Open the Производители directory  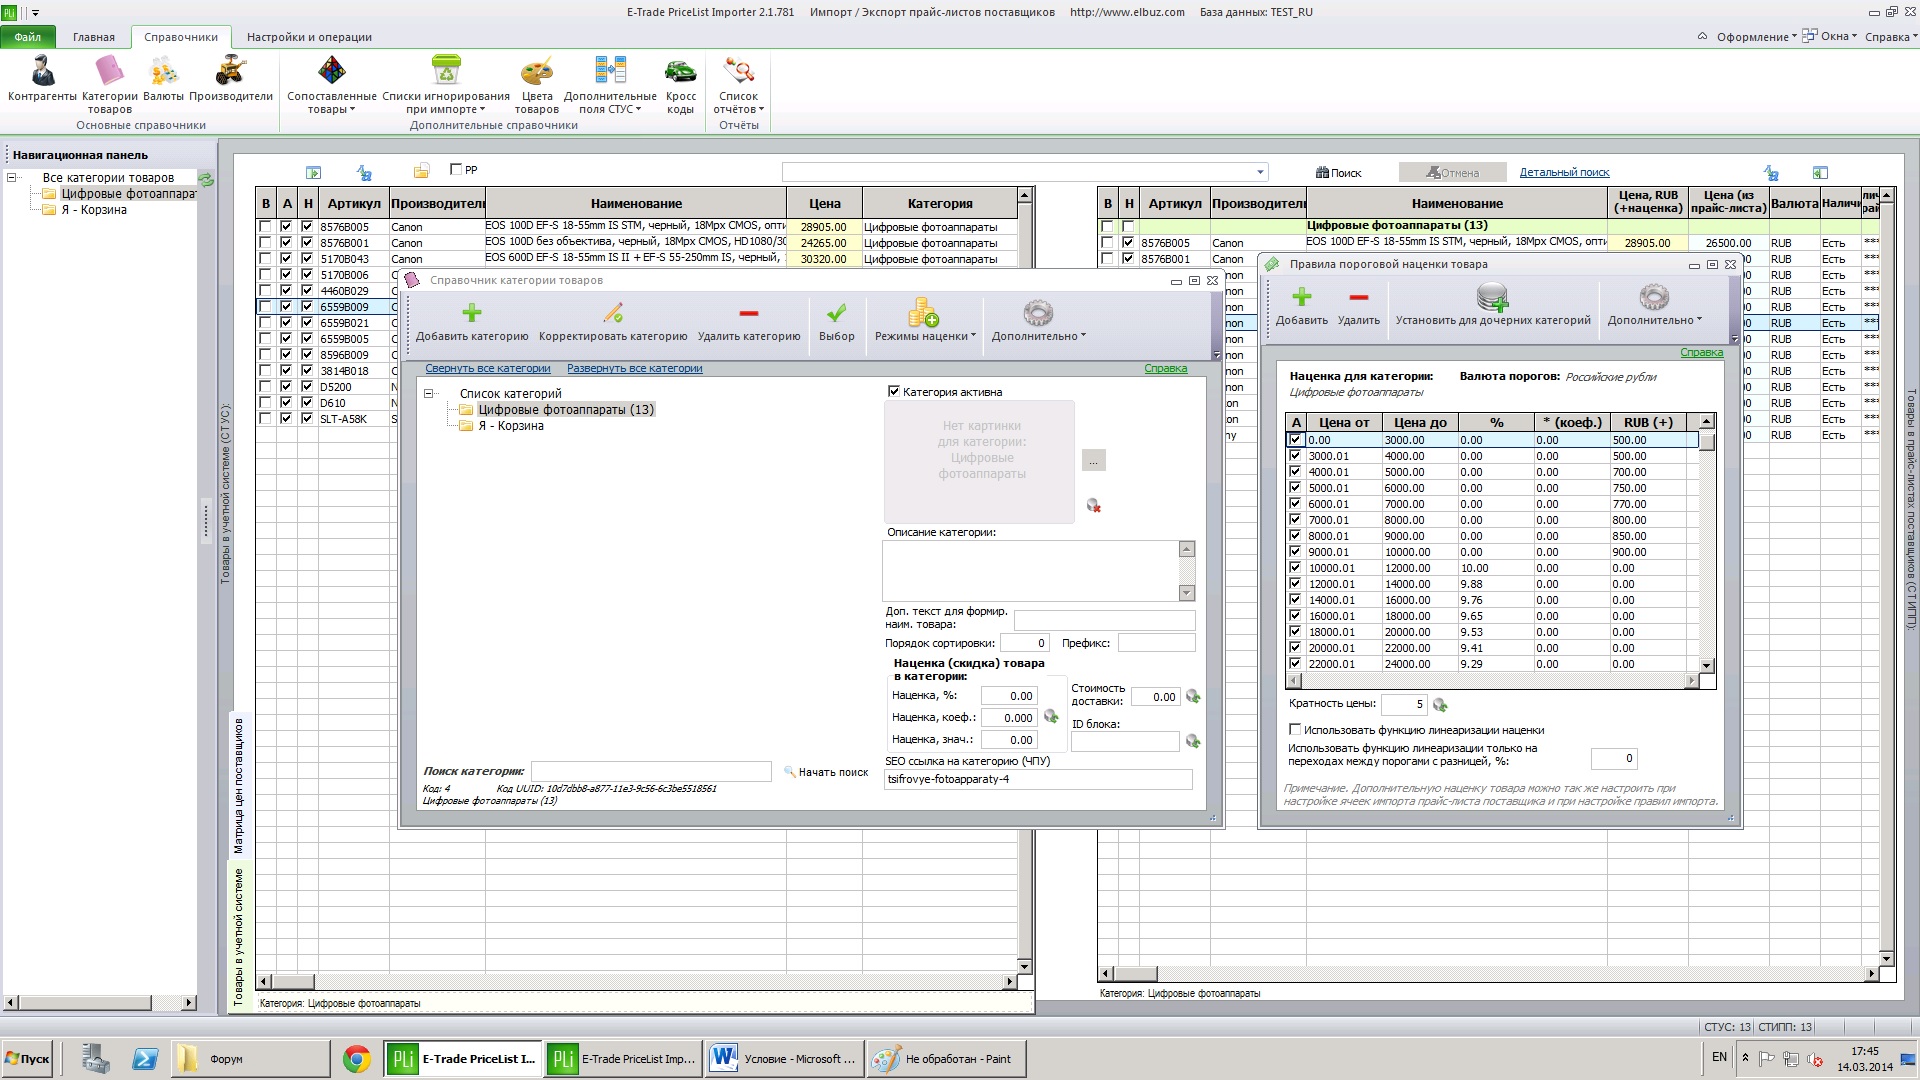click(x=231, y=79)
